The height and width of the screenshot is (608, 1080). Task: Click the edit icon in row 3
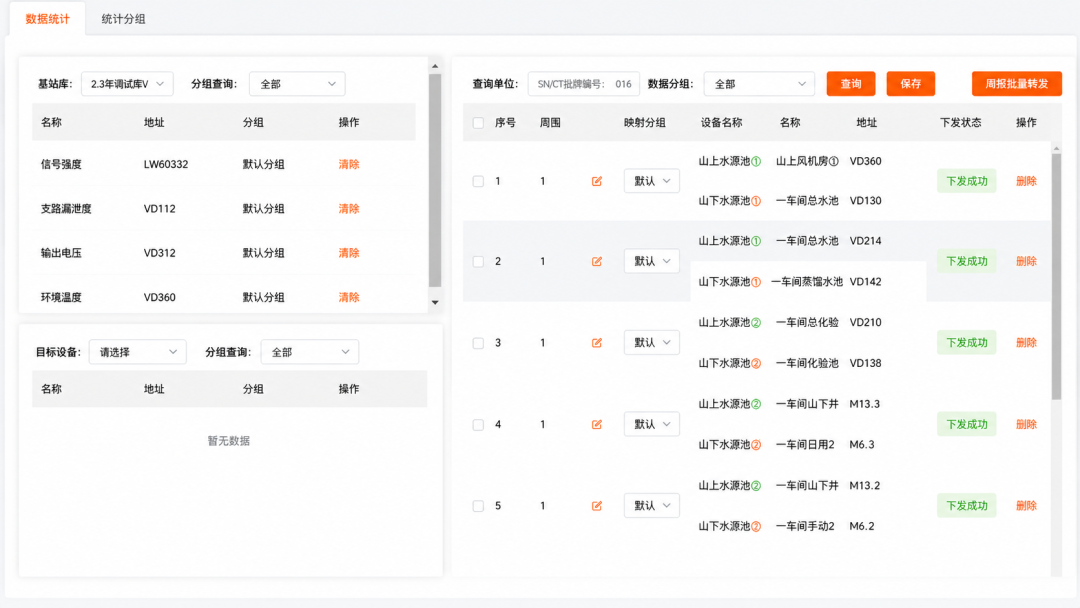(596, 342)
